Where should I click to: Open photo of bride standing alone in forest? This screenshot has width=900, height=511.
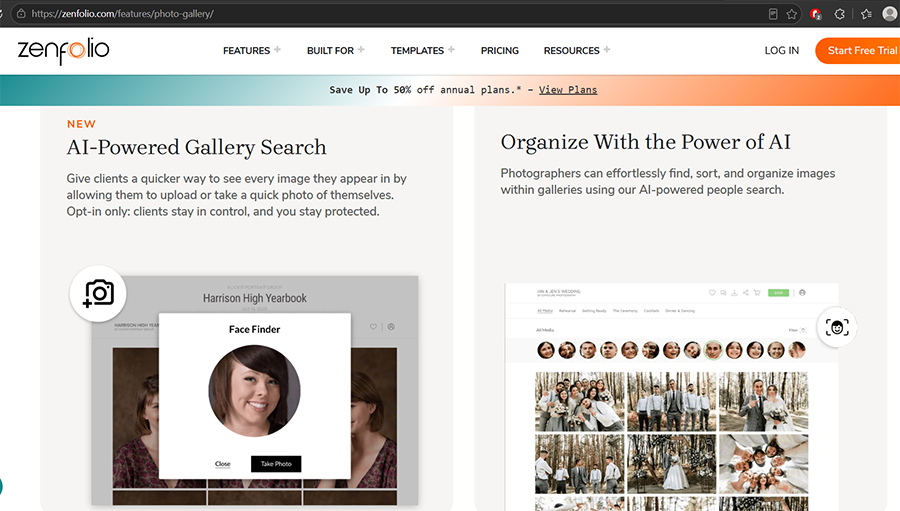coord(672,463)
